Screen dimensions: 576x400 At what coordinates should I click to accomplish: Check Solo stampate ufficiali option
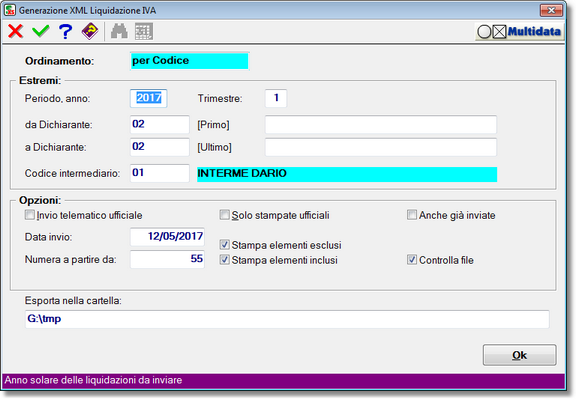click(224, 215)
